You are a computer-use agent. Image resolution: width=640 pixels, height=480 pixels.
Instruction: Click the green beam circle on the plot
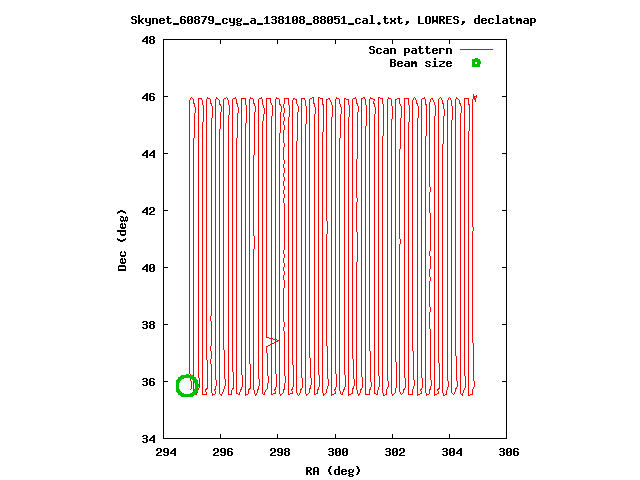coord(187,385)
